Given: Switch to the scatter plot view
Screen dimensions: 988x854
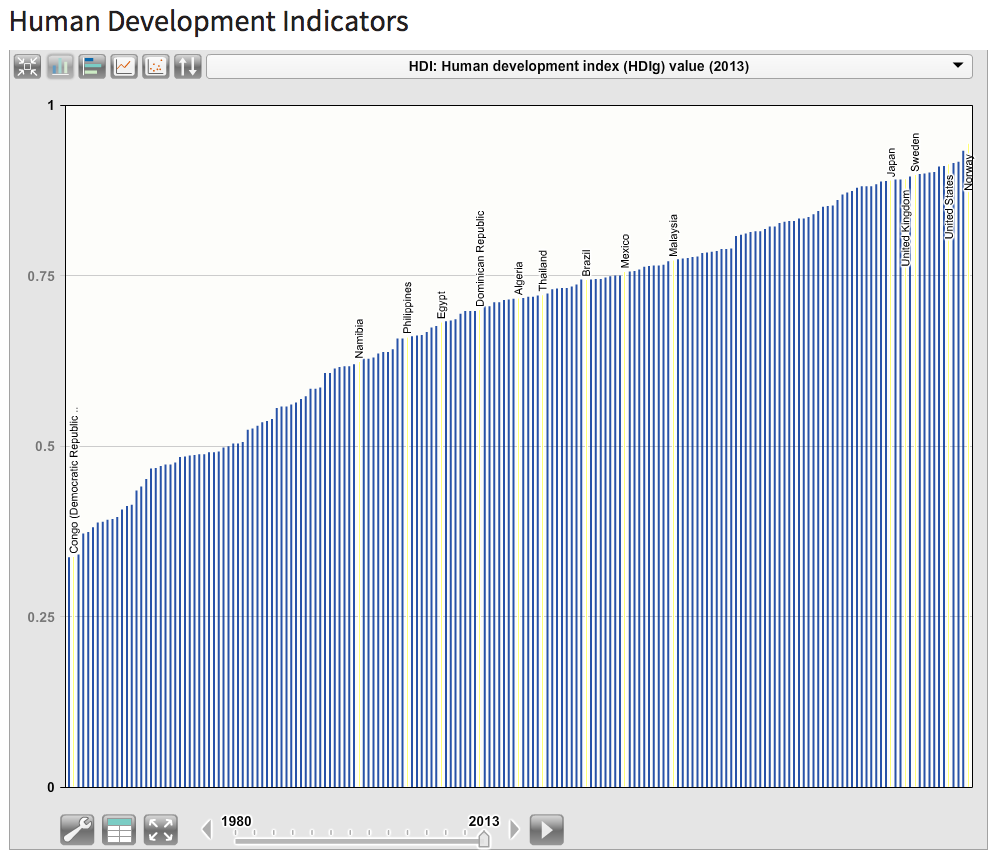Looking at the screenshot, I should 155,66.
